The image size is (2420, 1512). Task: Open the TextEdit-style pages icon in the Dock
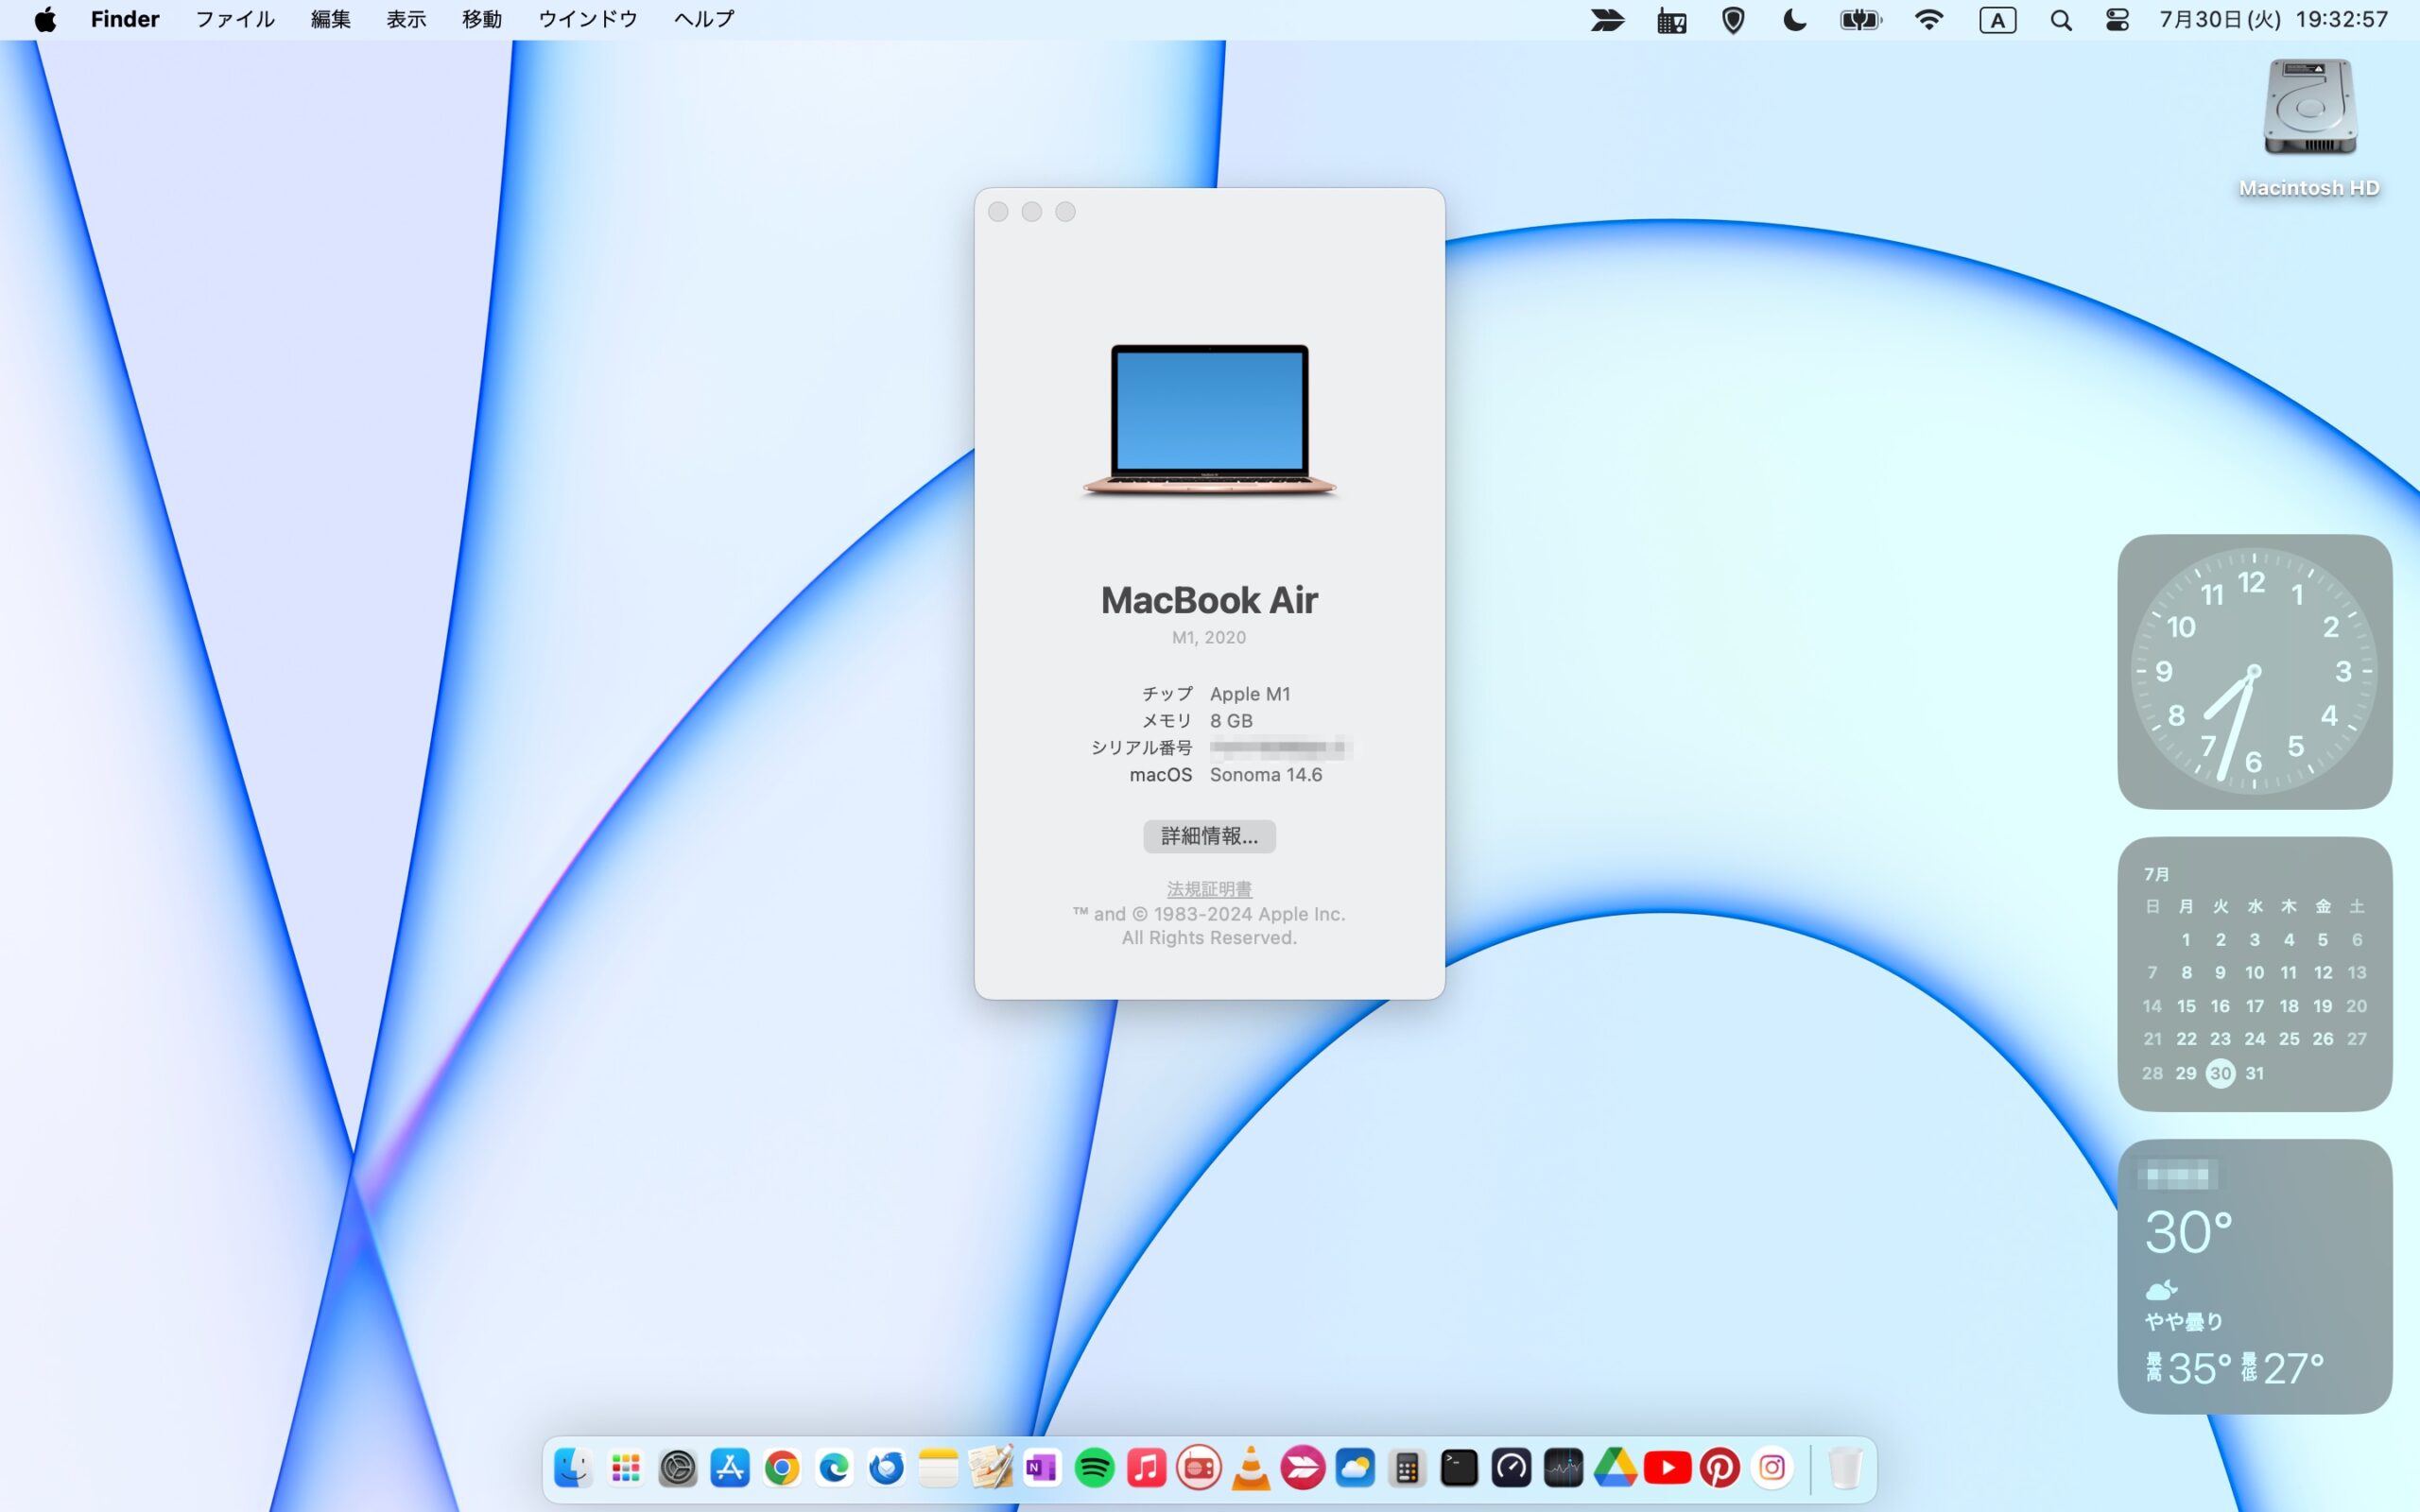(990, 1468)
